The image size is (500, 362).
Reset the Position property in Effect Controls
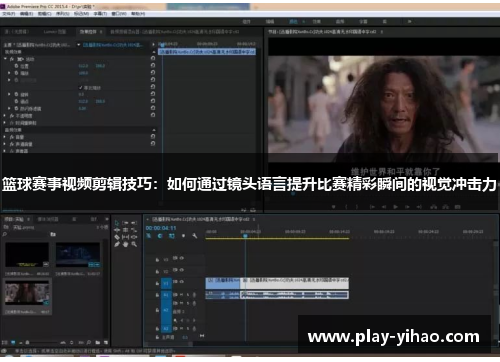153,66
